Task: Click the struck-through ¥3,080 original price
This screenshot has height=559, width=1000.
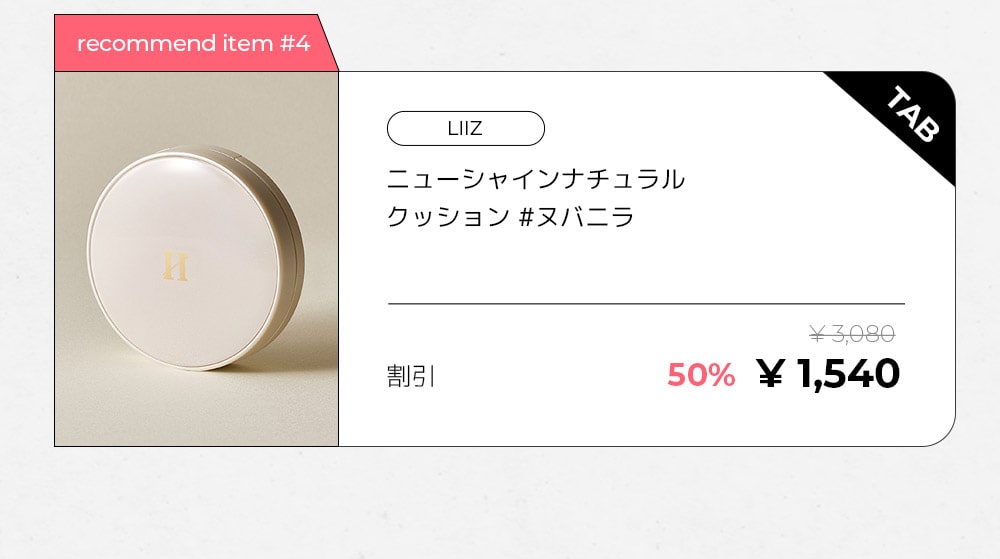Action: tap(851, 334)
